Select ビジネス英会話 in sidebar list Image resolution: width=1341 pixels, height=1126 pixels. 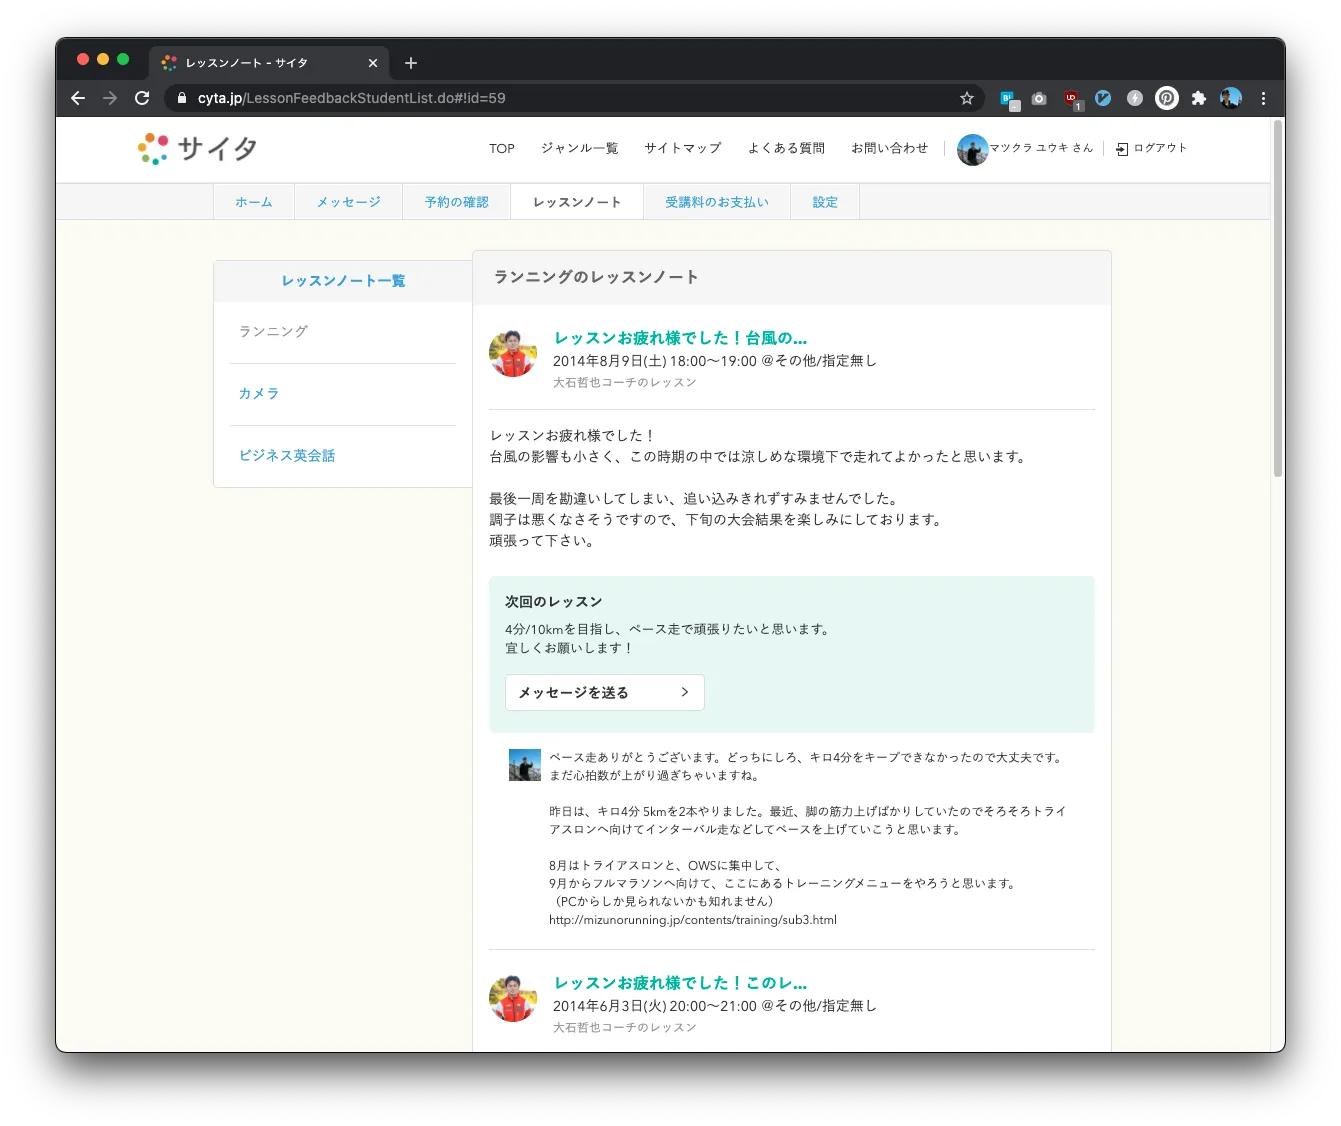287,456
